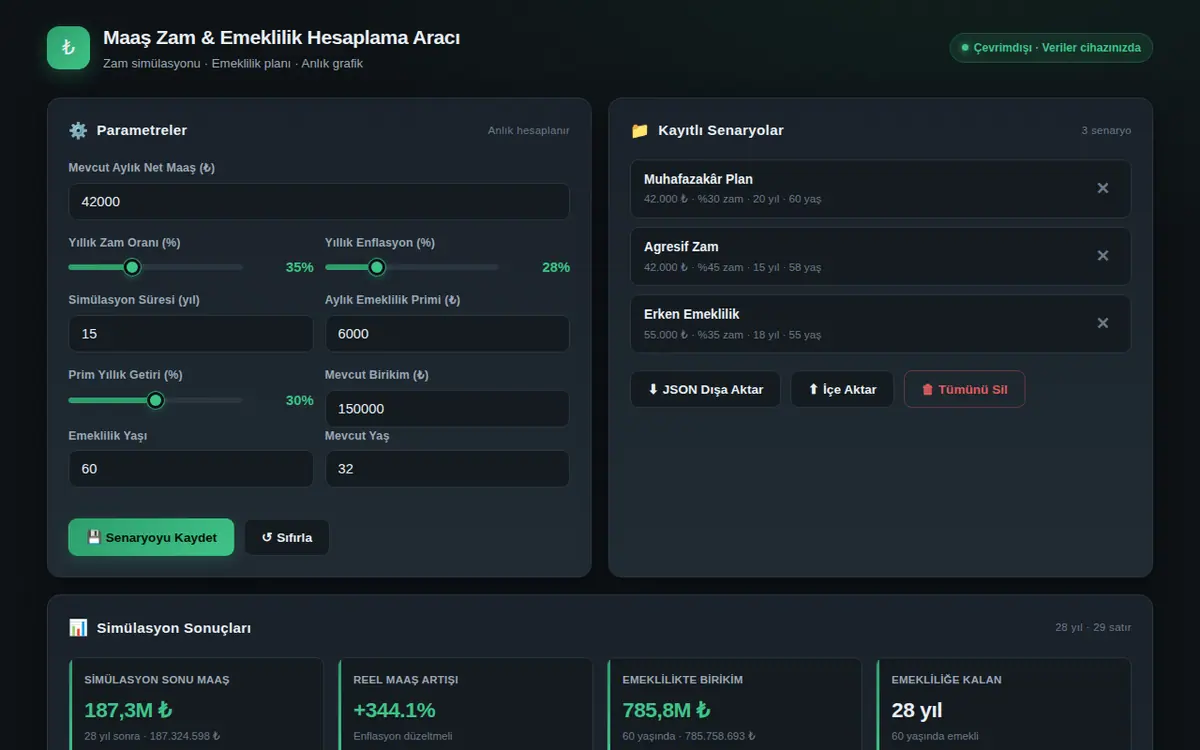Click the "28 yıl · 29 satır" summary
This screenshot has width=1200, height=750.
(1093, 627)
